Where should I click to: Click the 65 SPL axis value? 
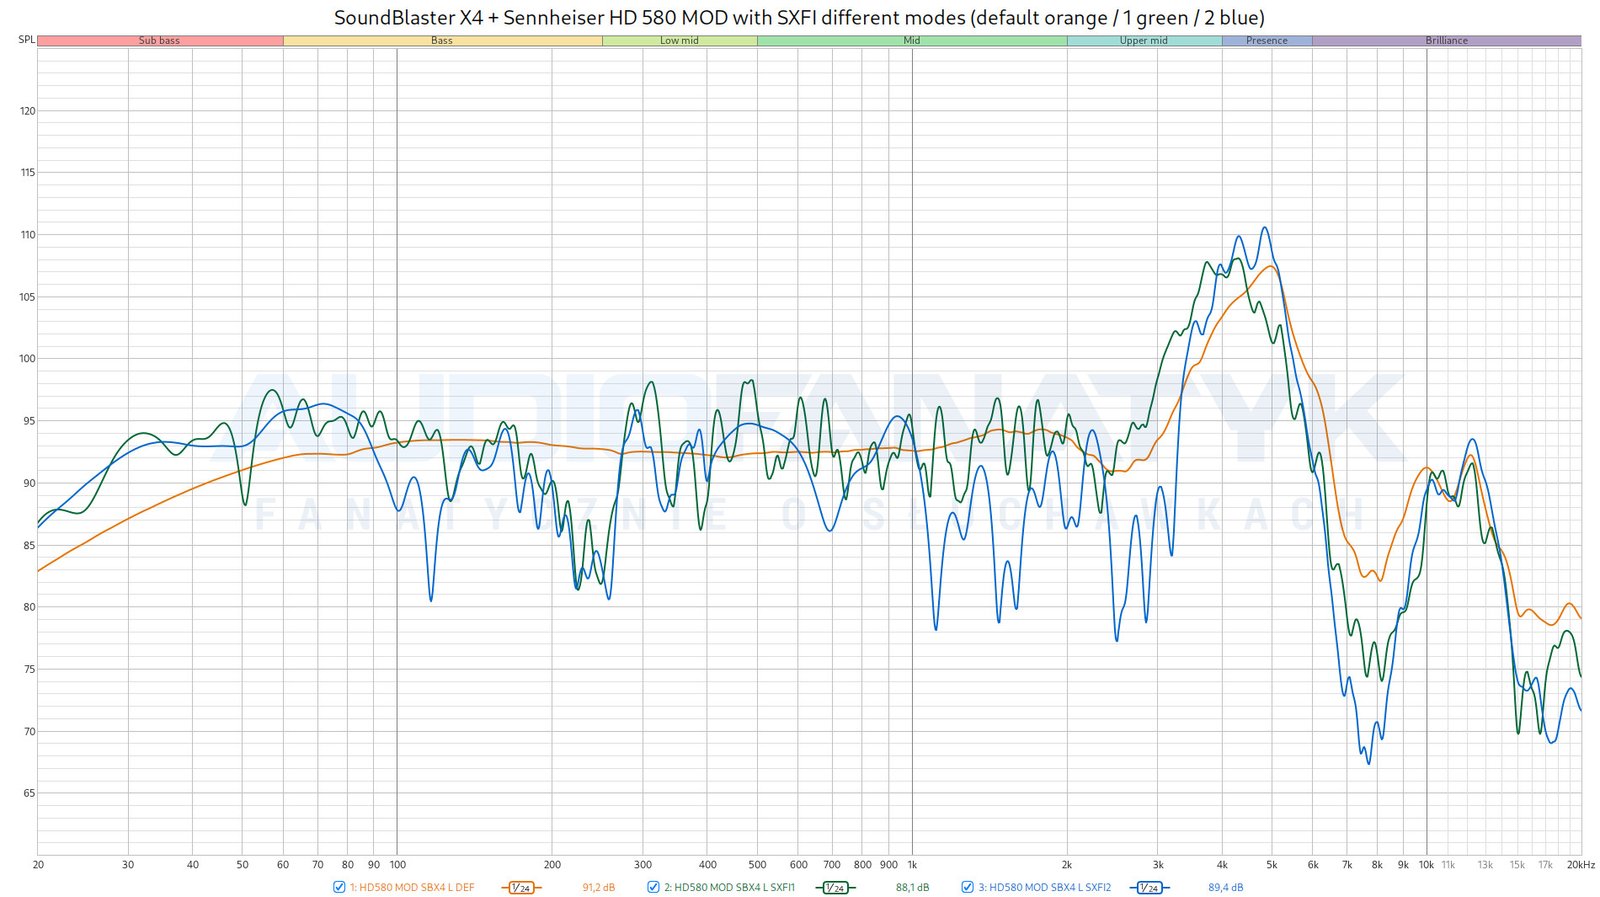[x=29, y=794]
